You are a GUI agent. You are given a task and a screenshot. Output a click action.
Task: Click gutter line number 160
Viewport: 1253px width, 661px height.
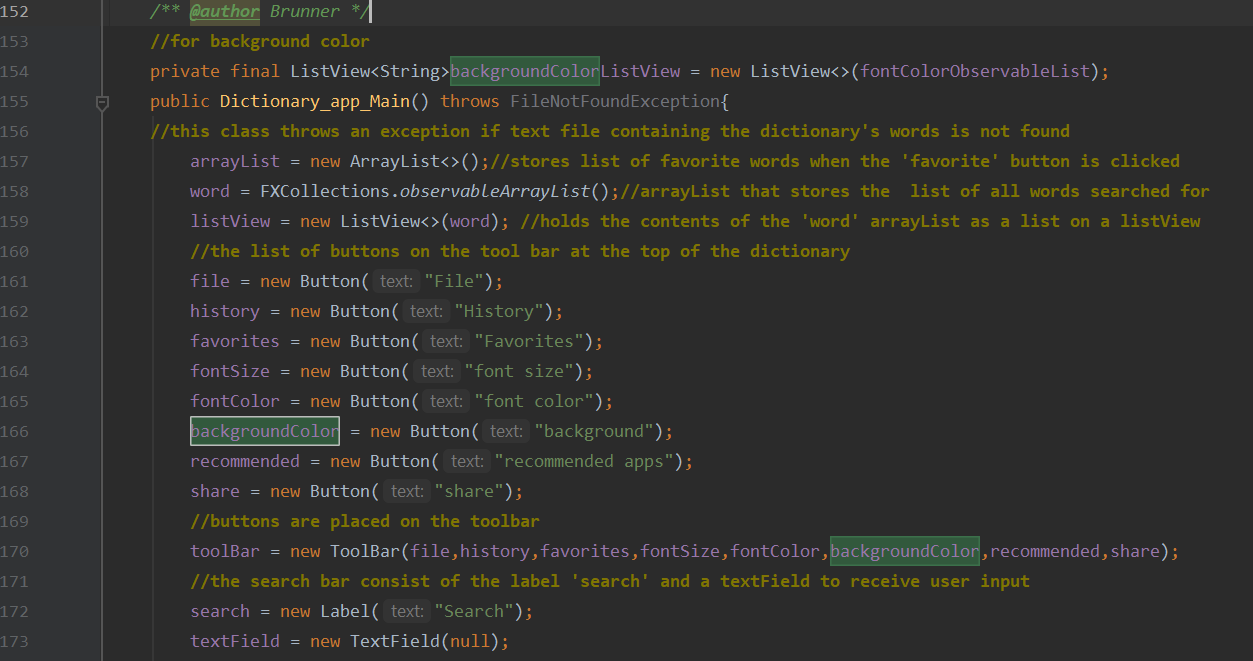15,251
